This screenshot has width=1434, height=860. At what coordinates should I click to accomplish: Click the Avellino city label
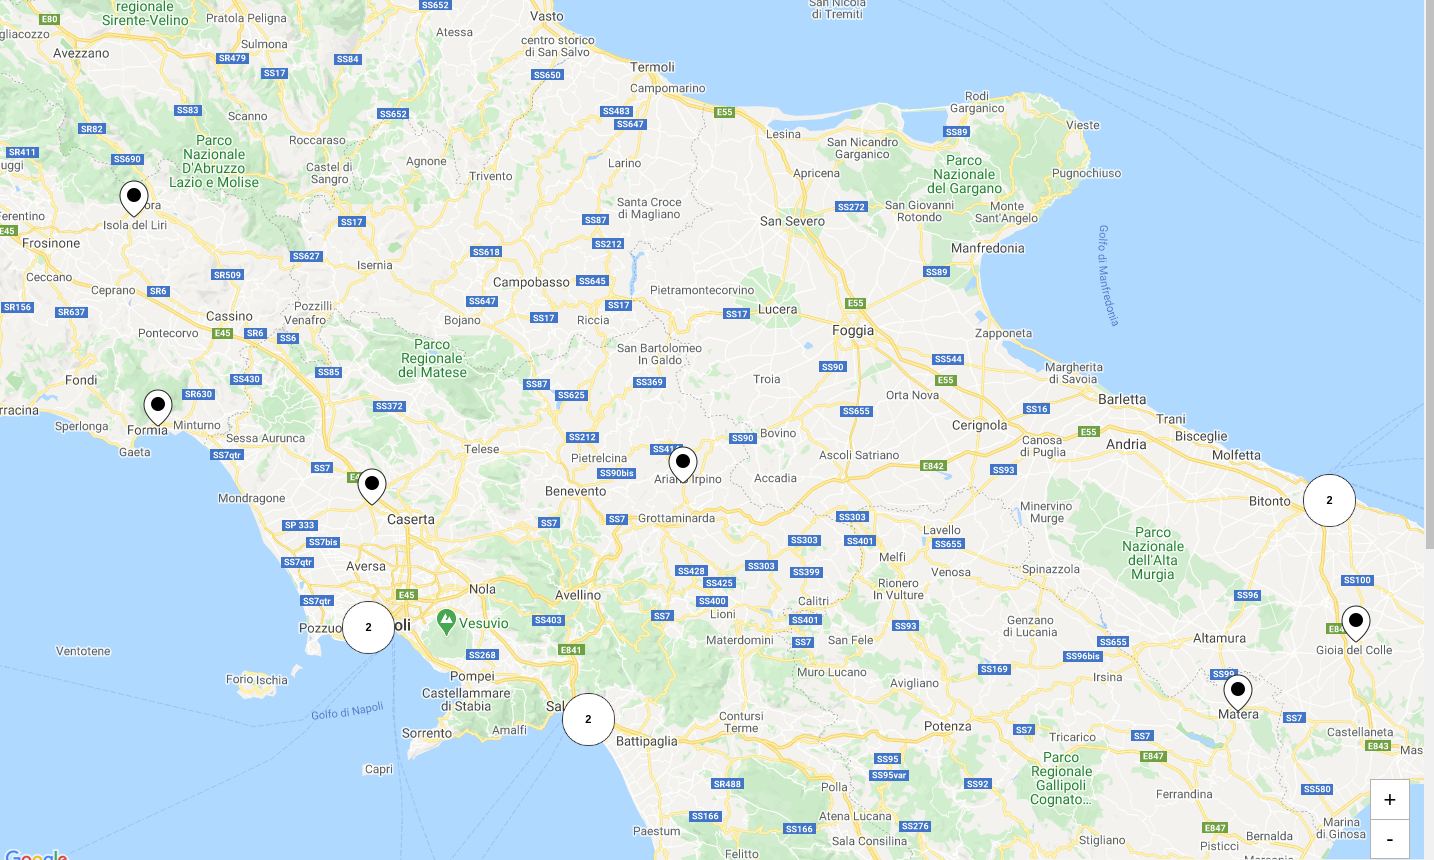(x=578, y=595)
